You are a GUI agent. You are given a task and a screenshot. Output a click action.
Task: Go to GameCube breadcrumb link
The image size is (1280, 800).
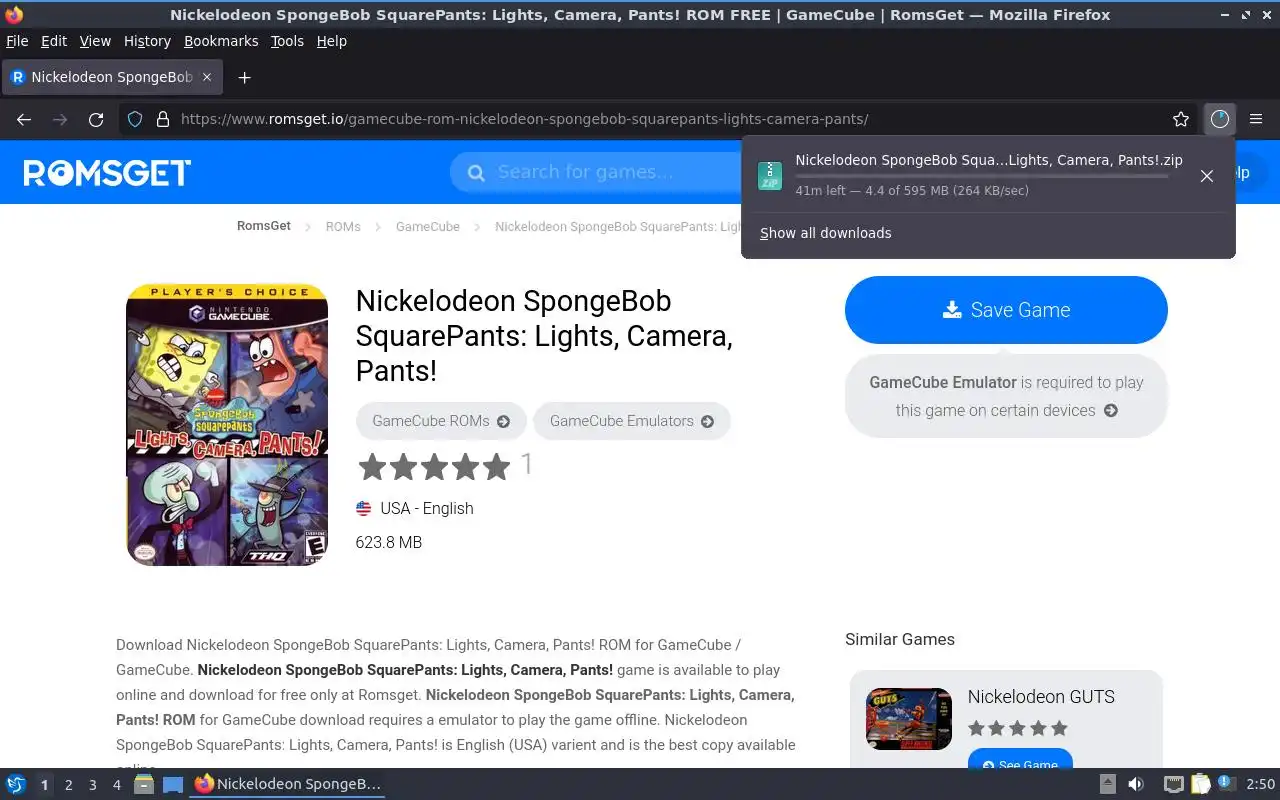pyautogui.click(x=428, y=227)
